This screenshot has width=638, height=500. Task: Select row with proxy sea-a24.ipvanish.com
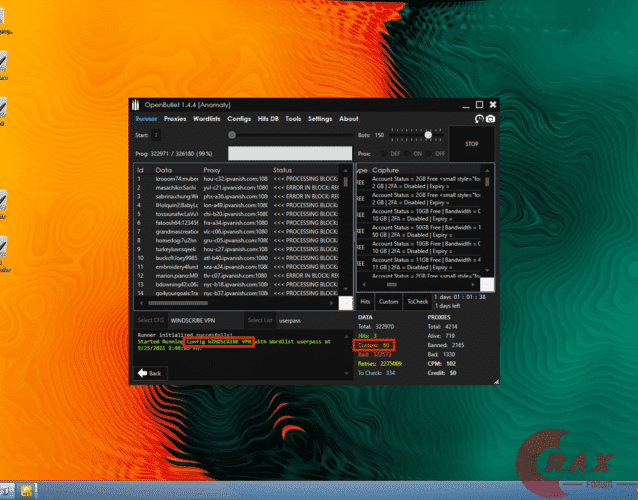click(238, 267)
